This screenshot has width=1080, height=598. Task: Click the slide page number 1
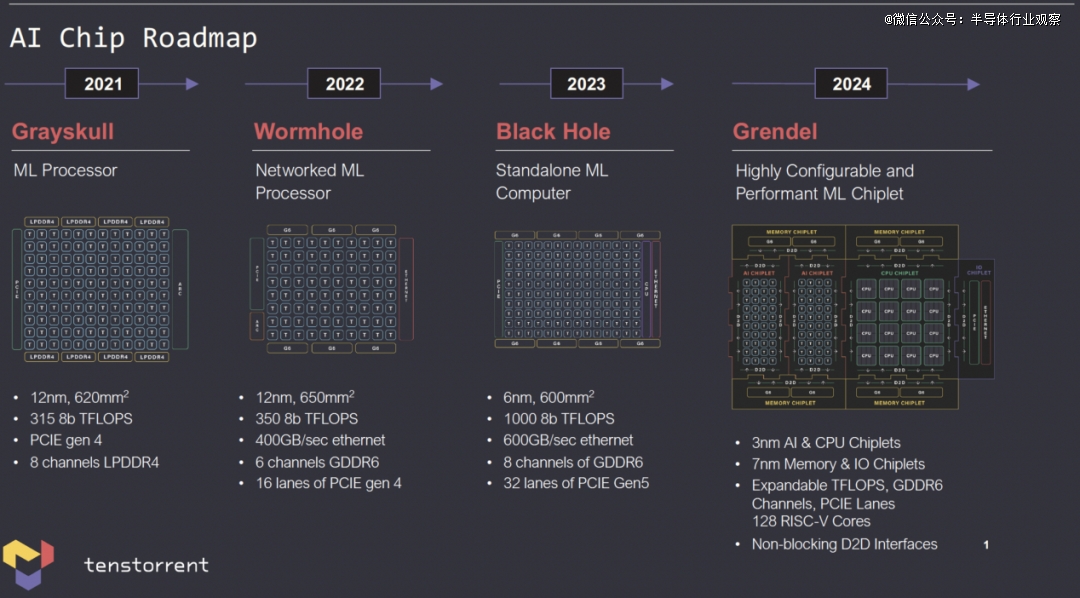(986, 544)
